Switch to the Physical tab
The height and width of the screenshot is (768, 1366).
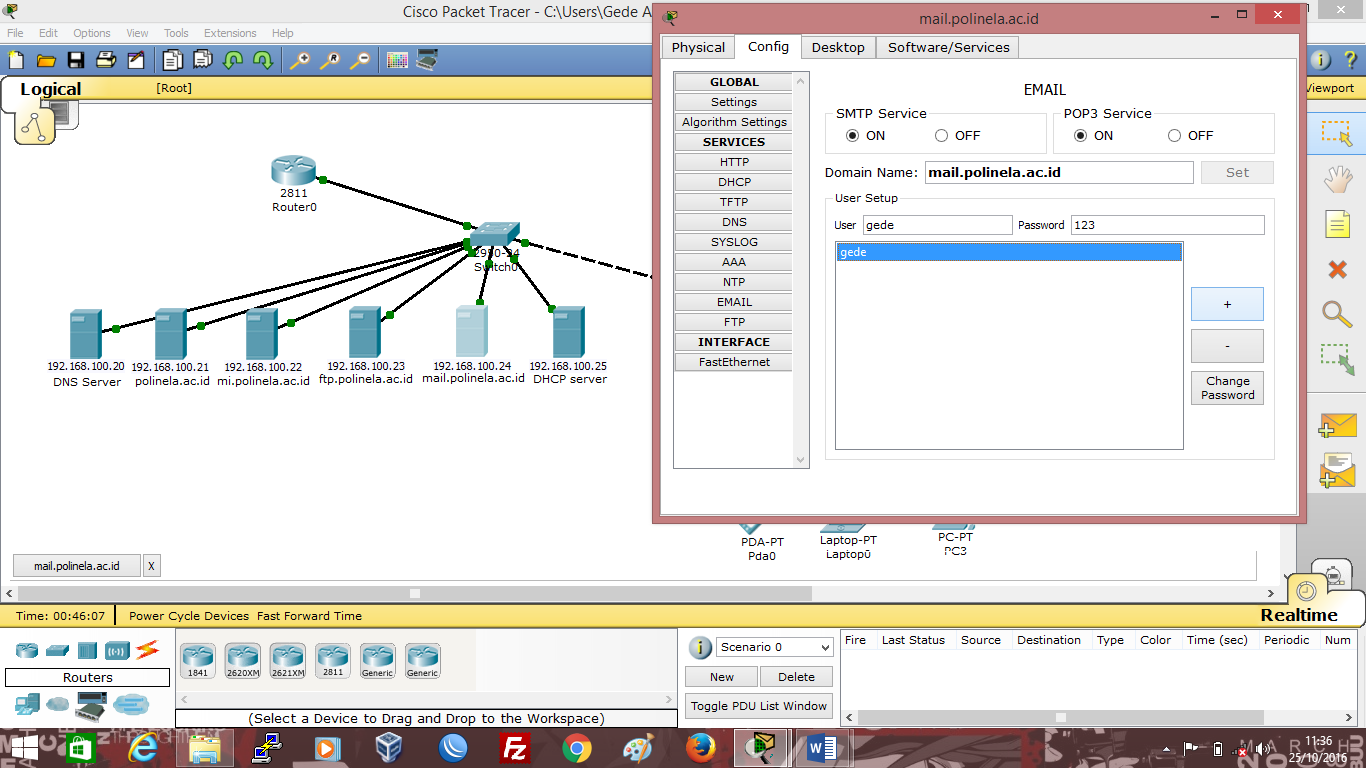tap(698, 47)
